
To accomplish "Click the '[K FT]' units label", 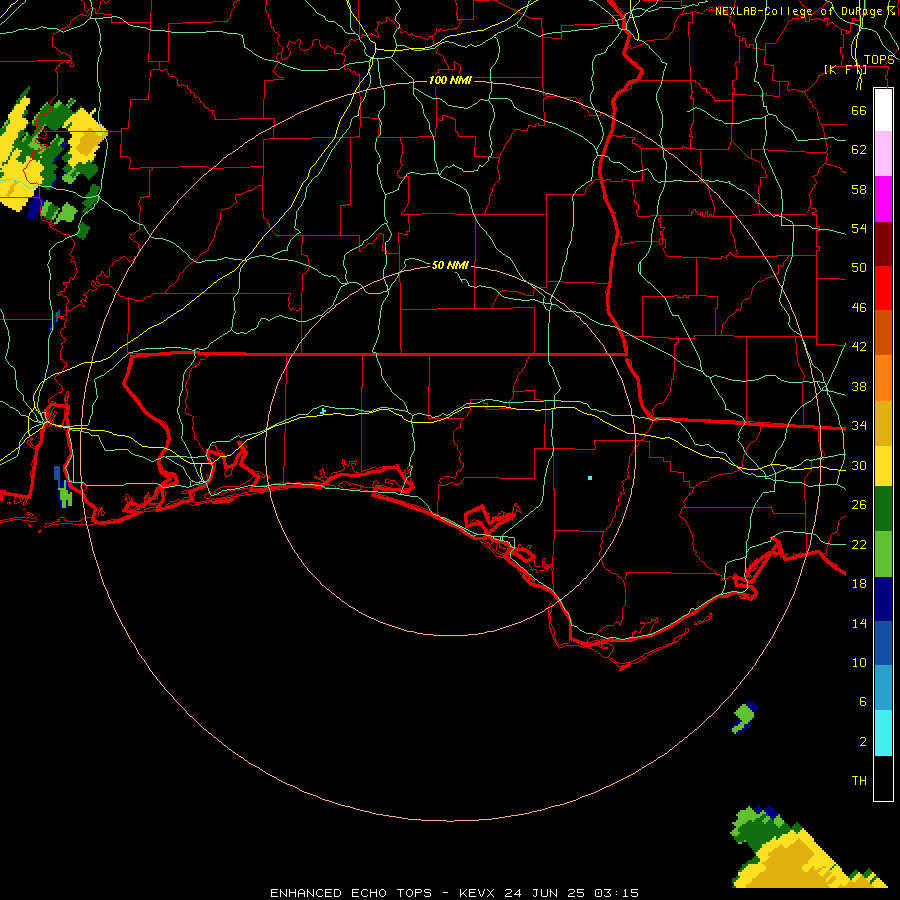I will [x=845, y=70].
